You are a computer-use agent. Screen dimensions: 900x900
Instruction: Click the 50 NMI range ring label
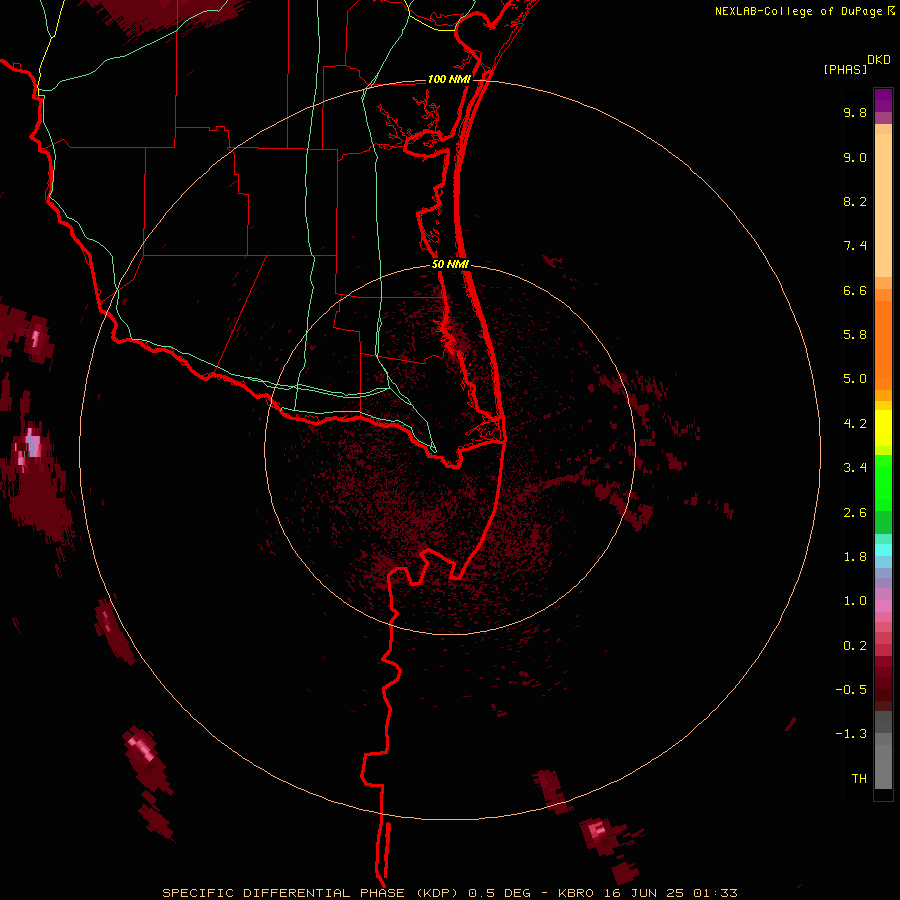(x=450, y=264)
